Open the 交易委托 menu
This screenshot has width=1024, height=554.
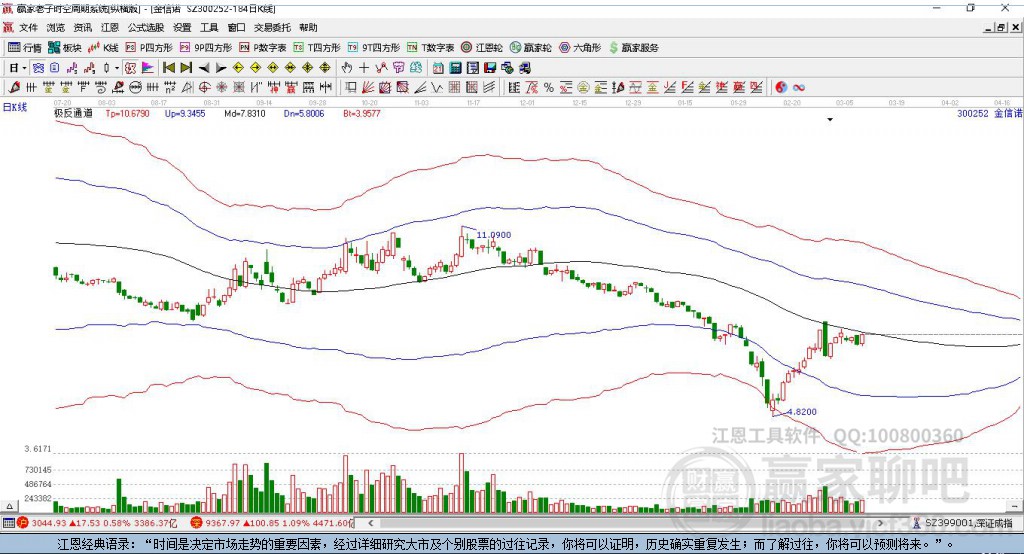tap(272, 27)
